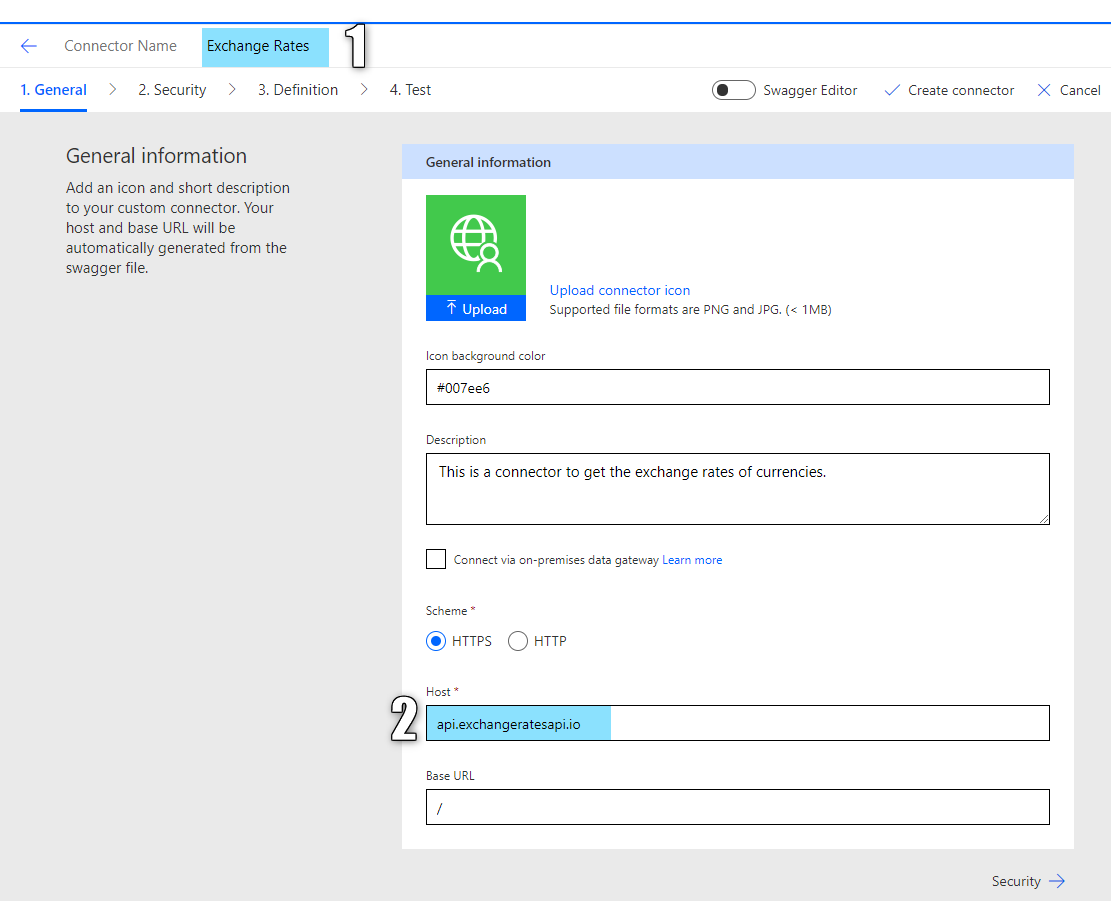The width and height of the screenshot is (1111, 901).
Task: Toggle the Swagger Editor switch
Action: (x=733, y=90)
